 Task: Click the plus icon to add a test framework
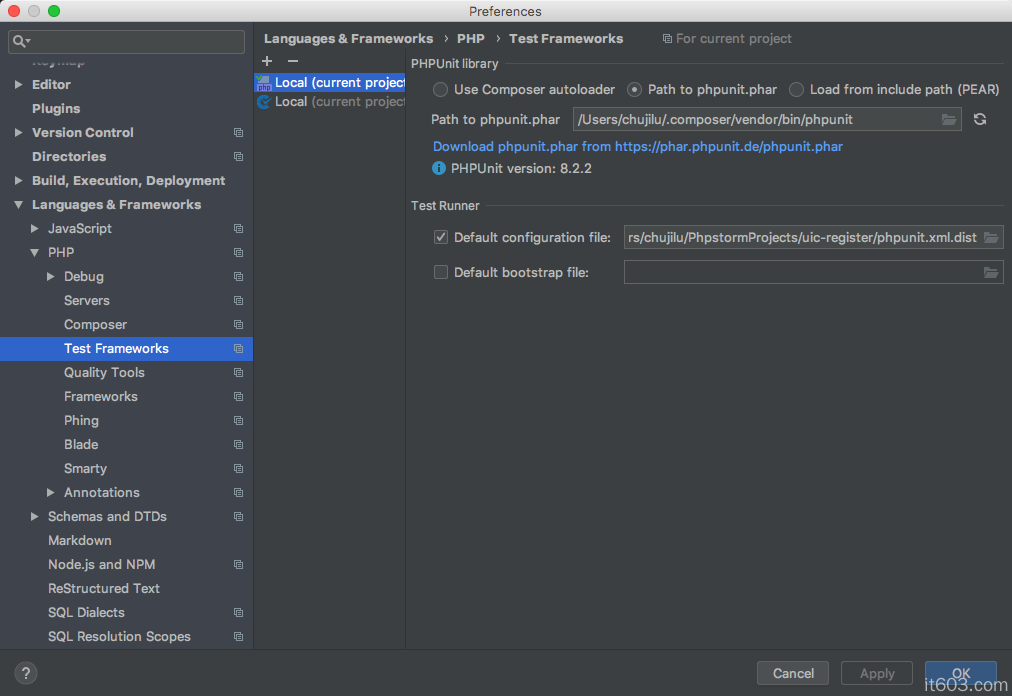point(267,62)
